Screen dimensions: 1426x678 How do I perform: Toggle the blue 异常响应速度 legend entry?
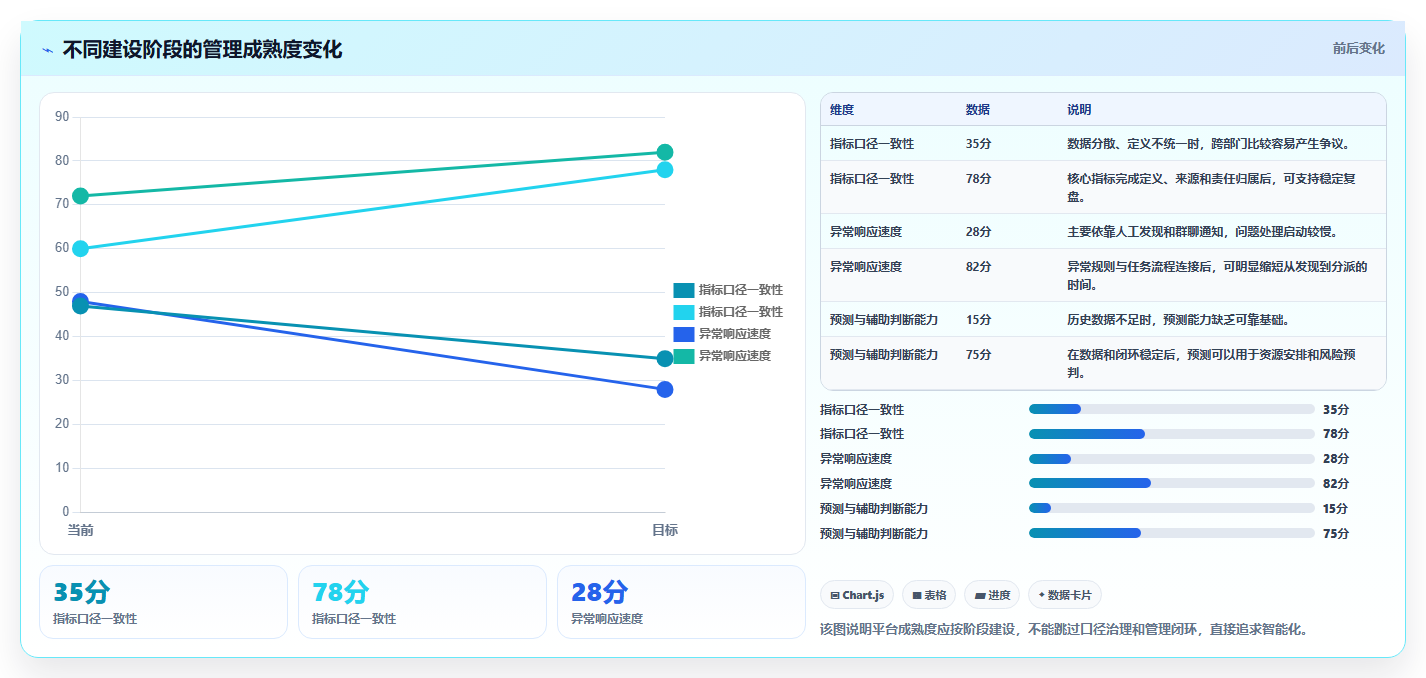tap(723, 334)
